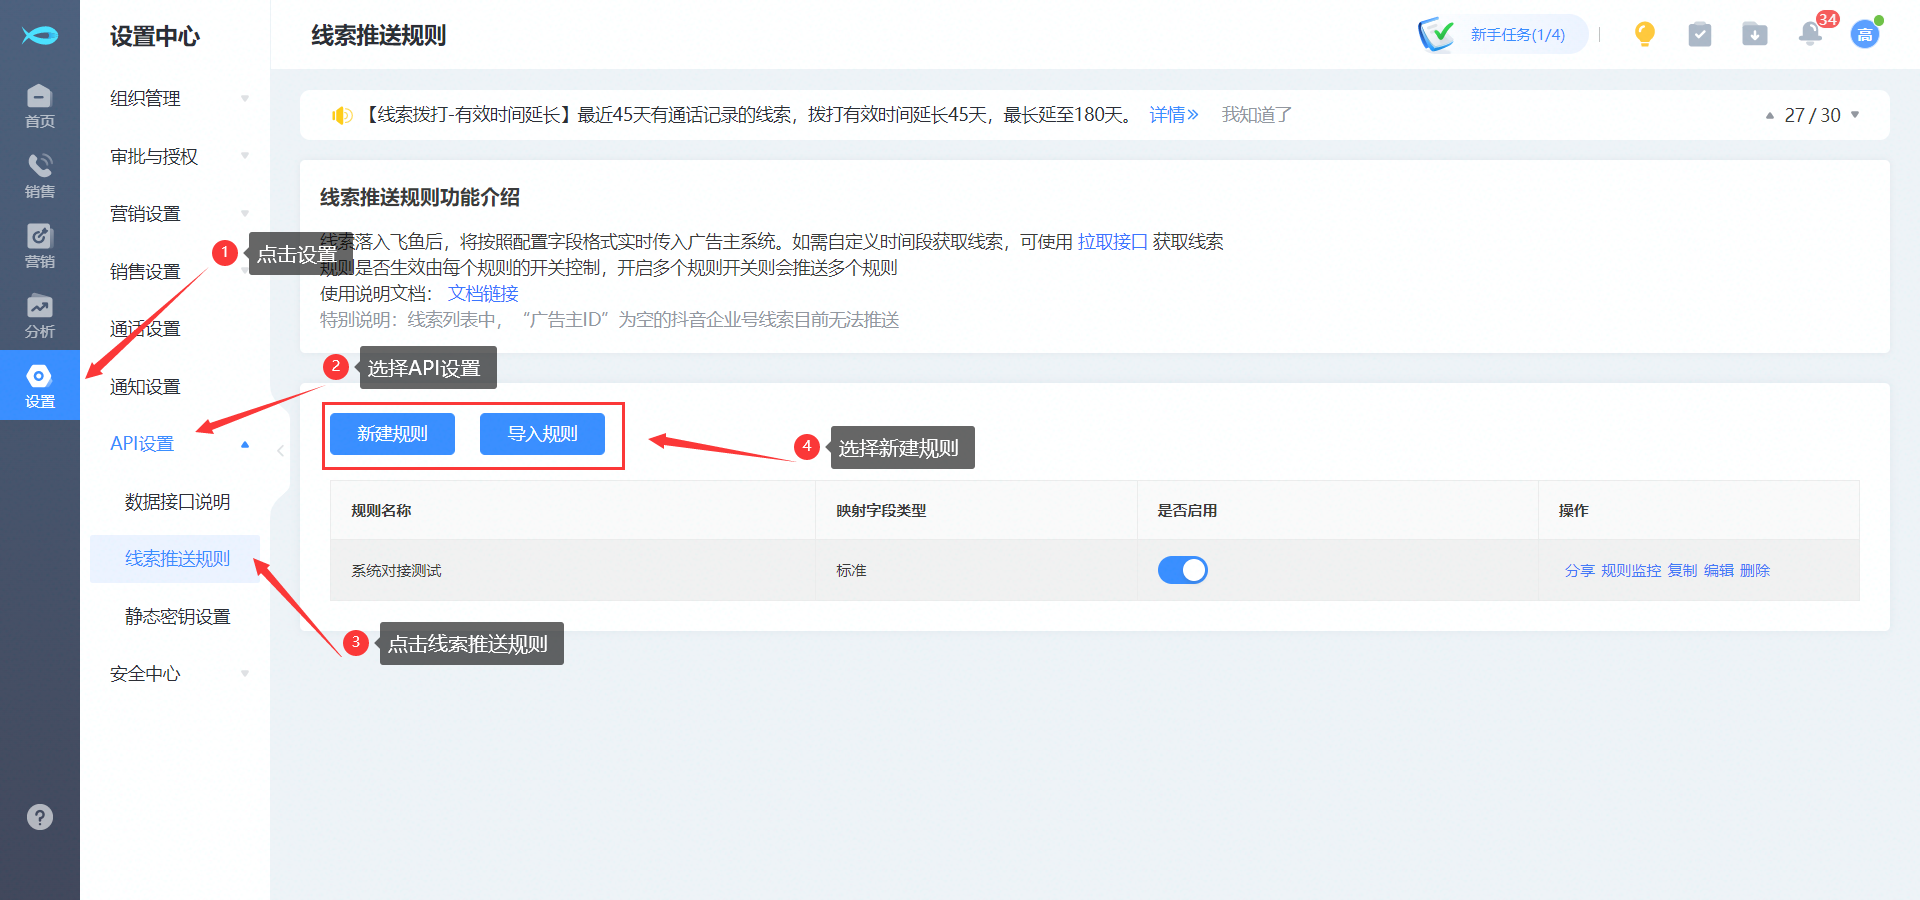Screen dimensions: 1920x900
Task: Click 编辑 for 系统对接测试 rule
Action: pos(1719,571)
